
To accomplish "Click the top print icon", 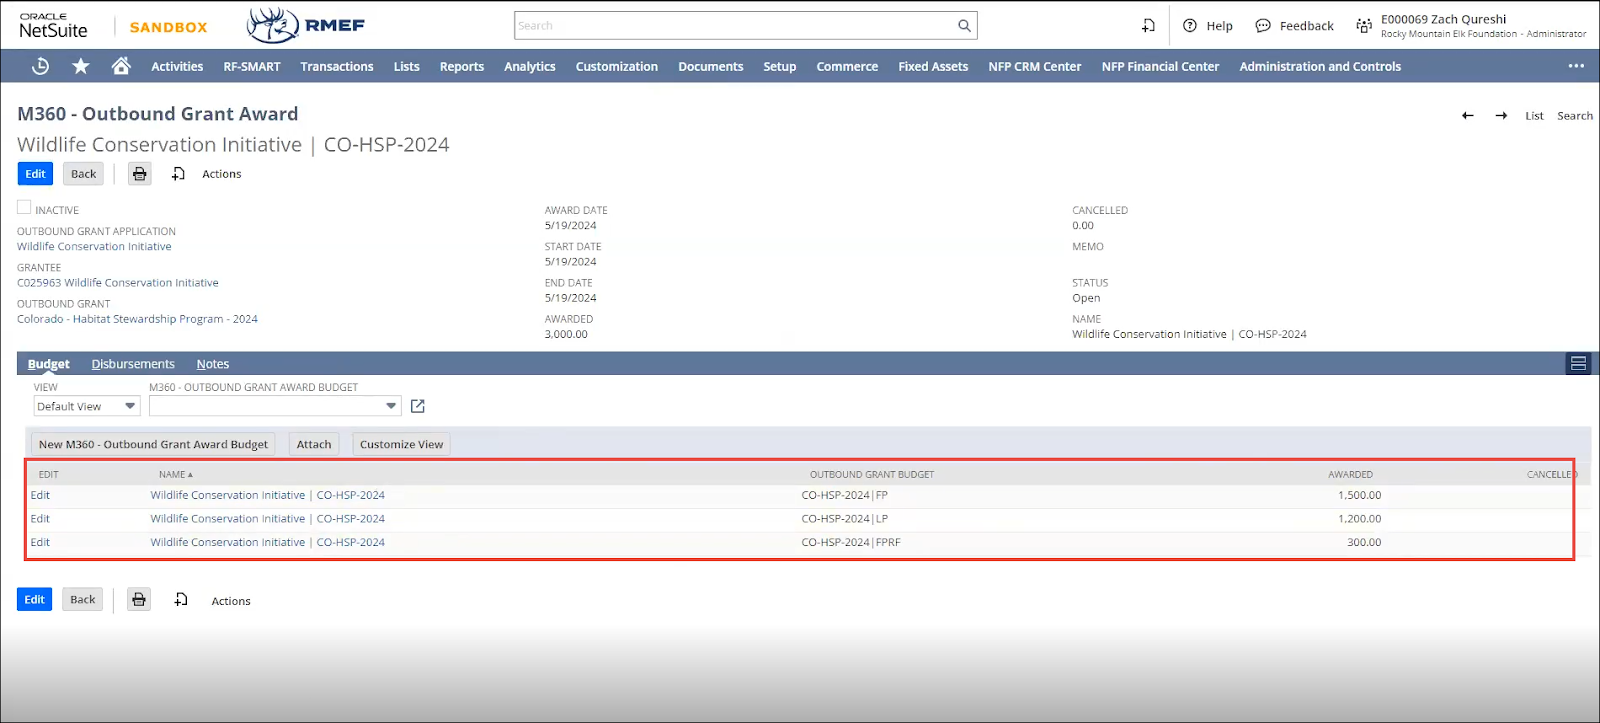I will point(140,174).
